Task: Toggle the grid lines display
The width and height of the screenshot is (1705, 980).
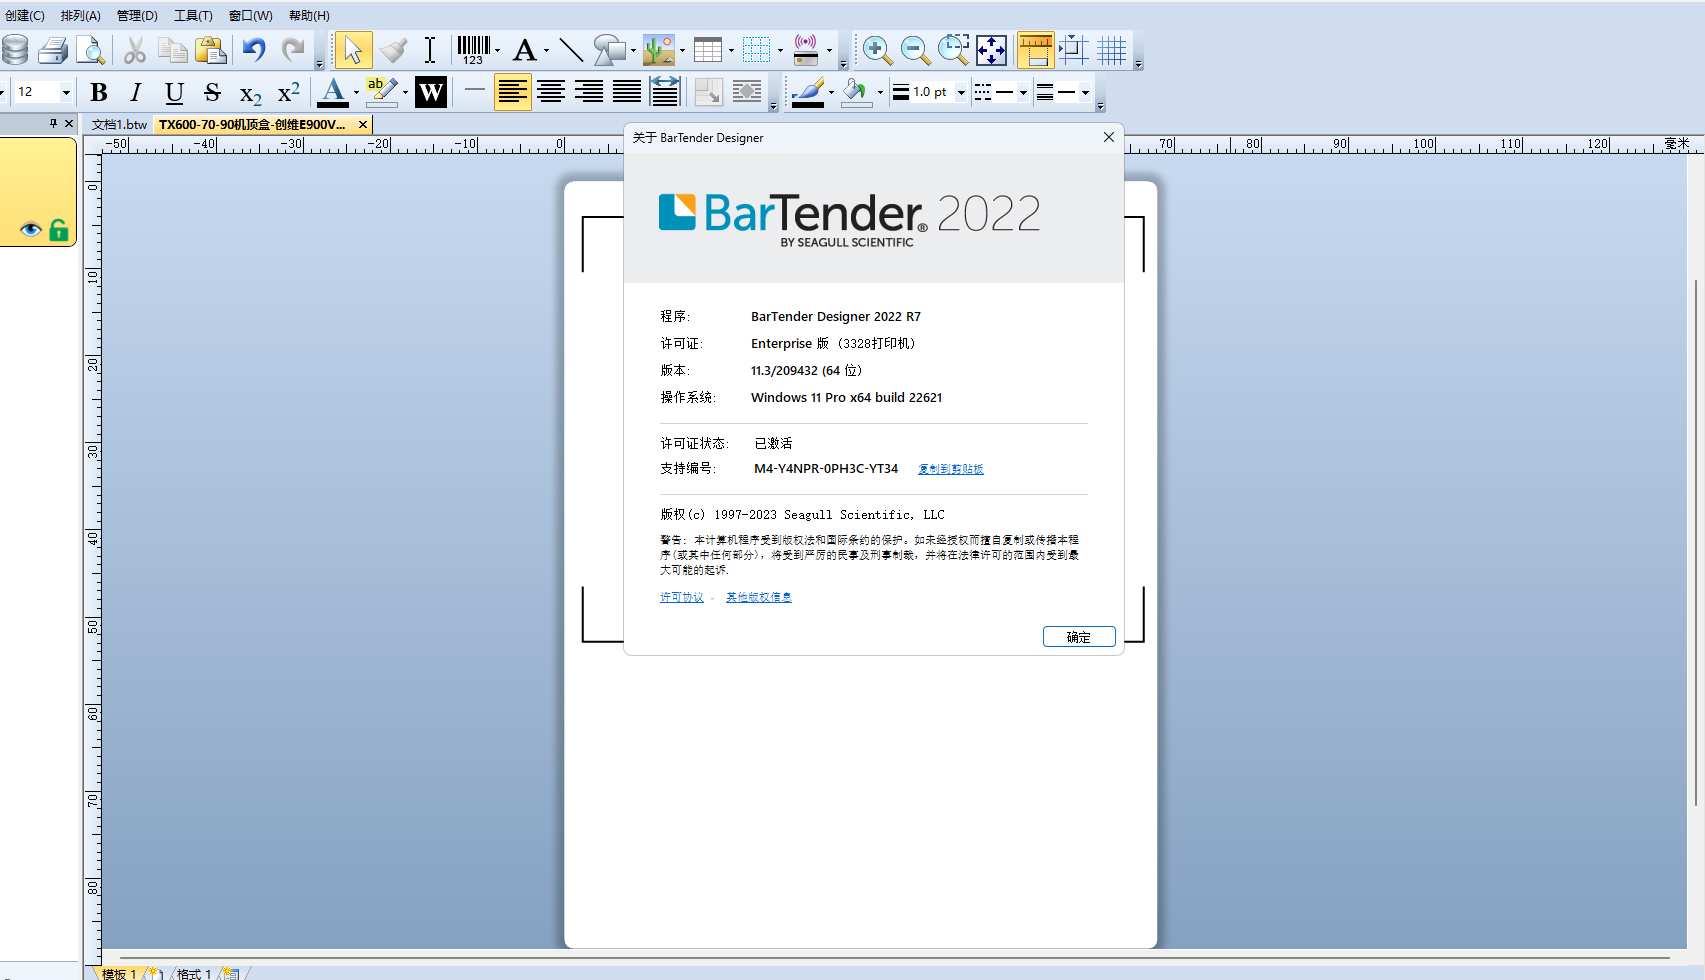Action: [x=1112, y=50]
